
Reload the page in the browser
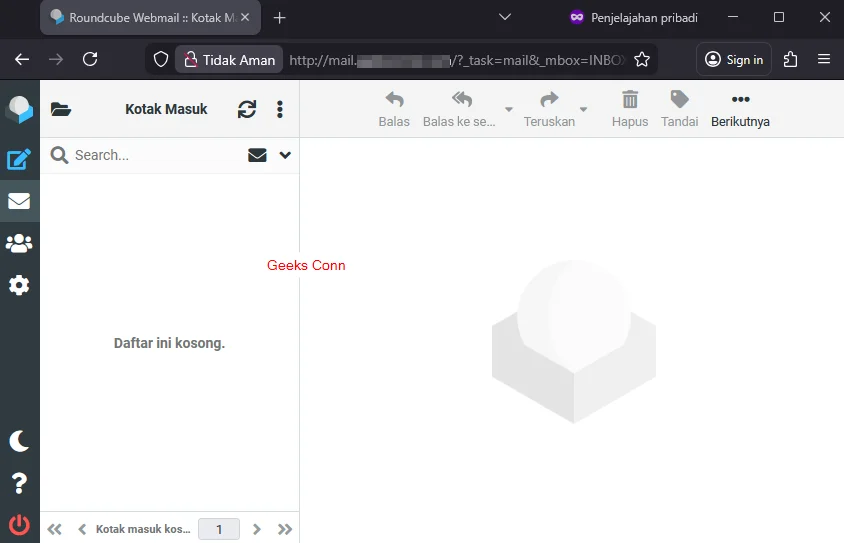point(90,59)
